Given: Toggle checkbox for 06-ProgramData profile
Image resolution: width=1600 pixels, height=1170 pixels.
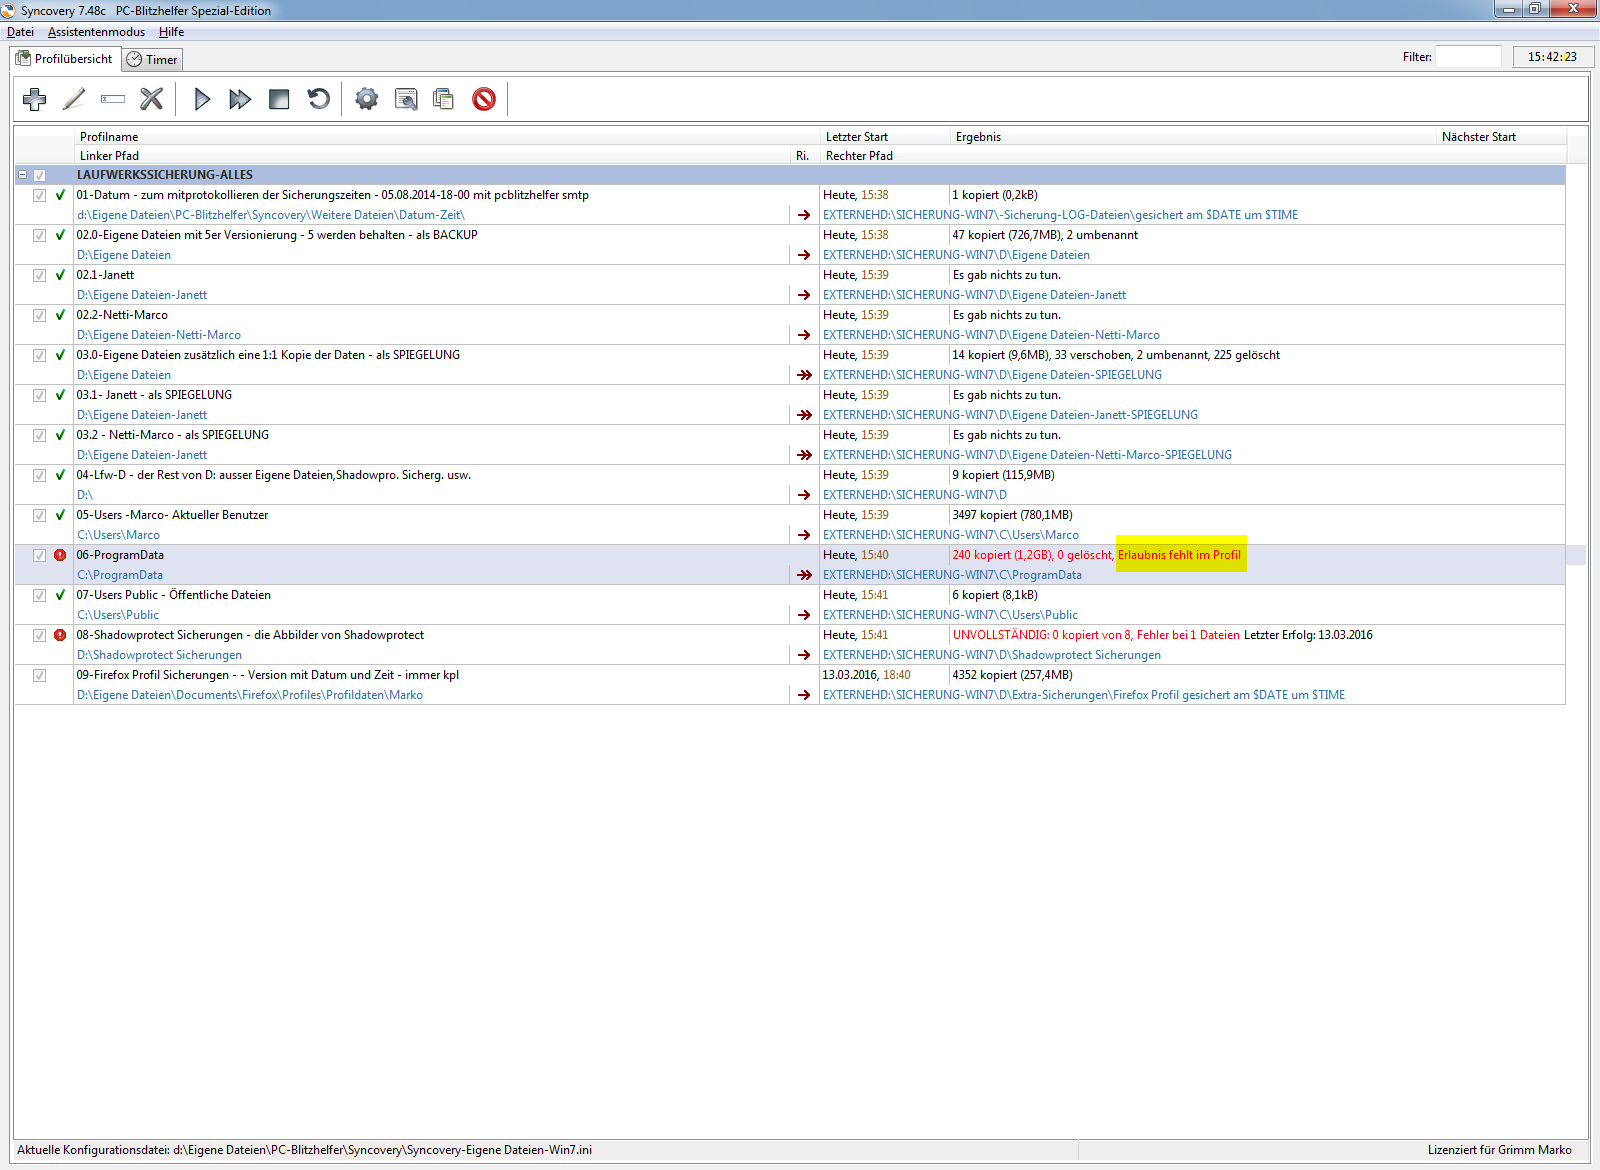Looking at the screenshot, I should click(x=39, y=555).
